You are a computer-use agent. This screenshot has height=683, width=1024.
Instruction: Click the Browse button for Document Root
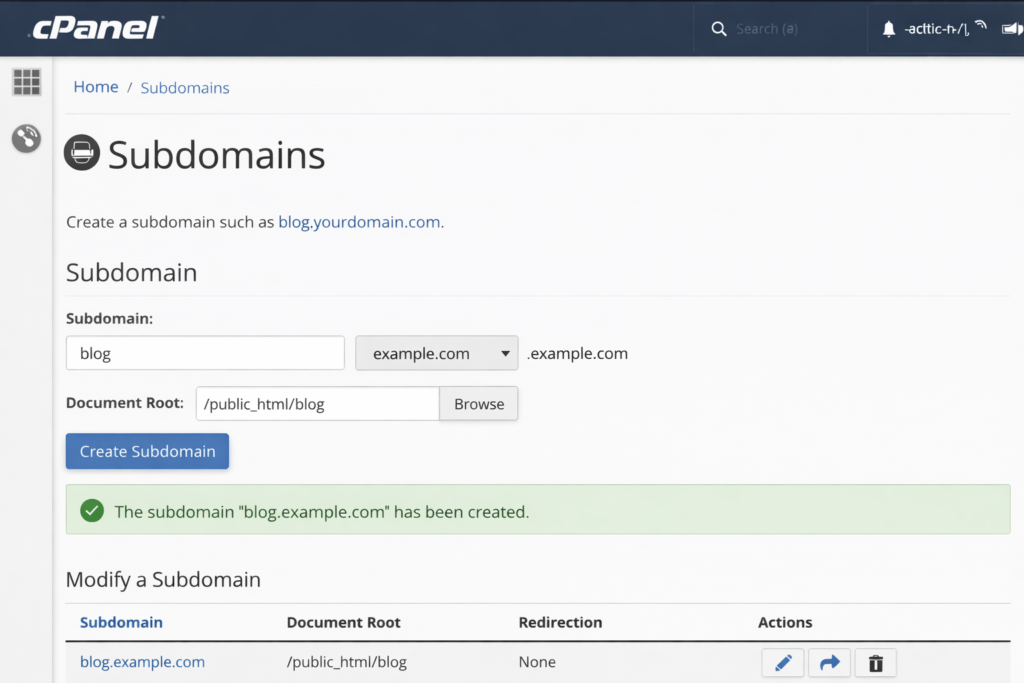pos(478,403)
